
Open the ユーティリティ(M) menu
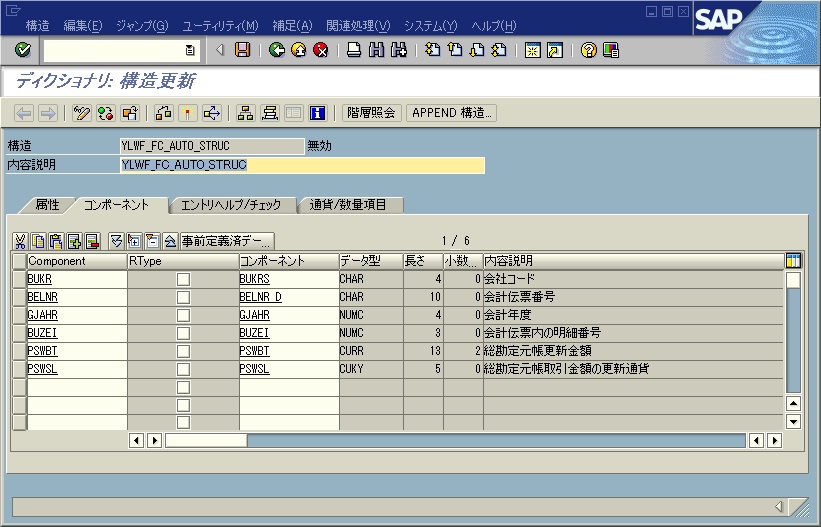[220, 25]
